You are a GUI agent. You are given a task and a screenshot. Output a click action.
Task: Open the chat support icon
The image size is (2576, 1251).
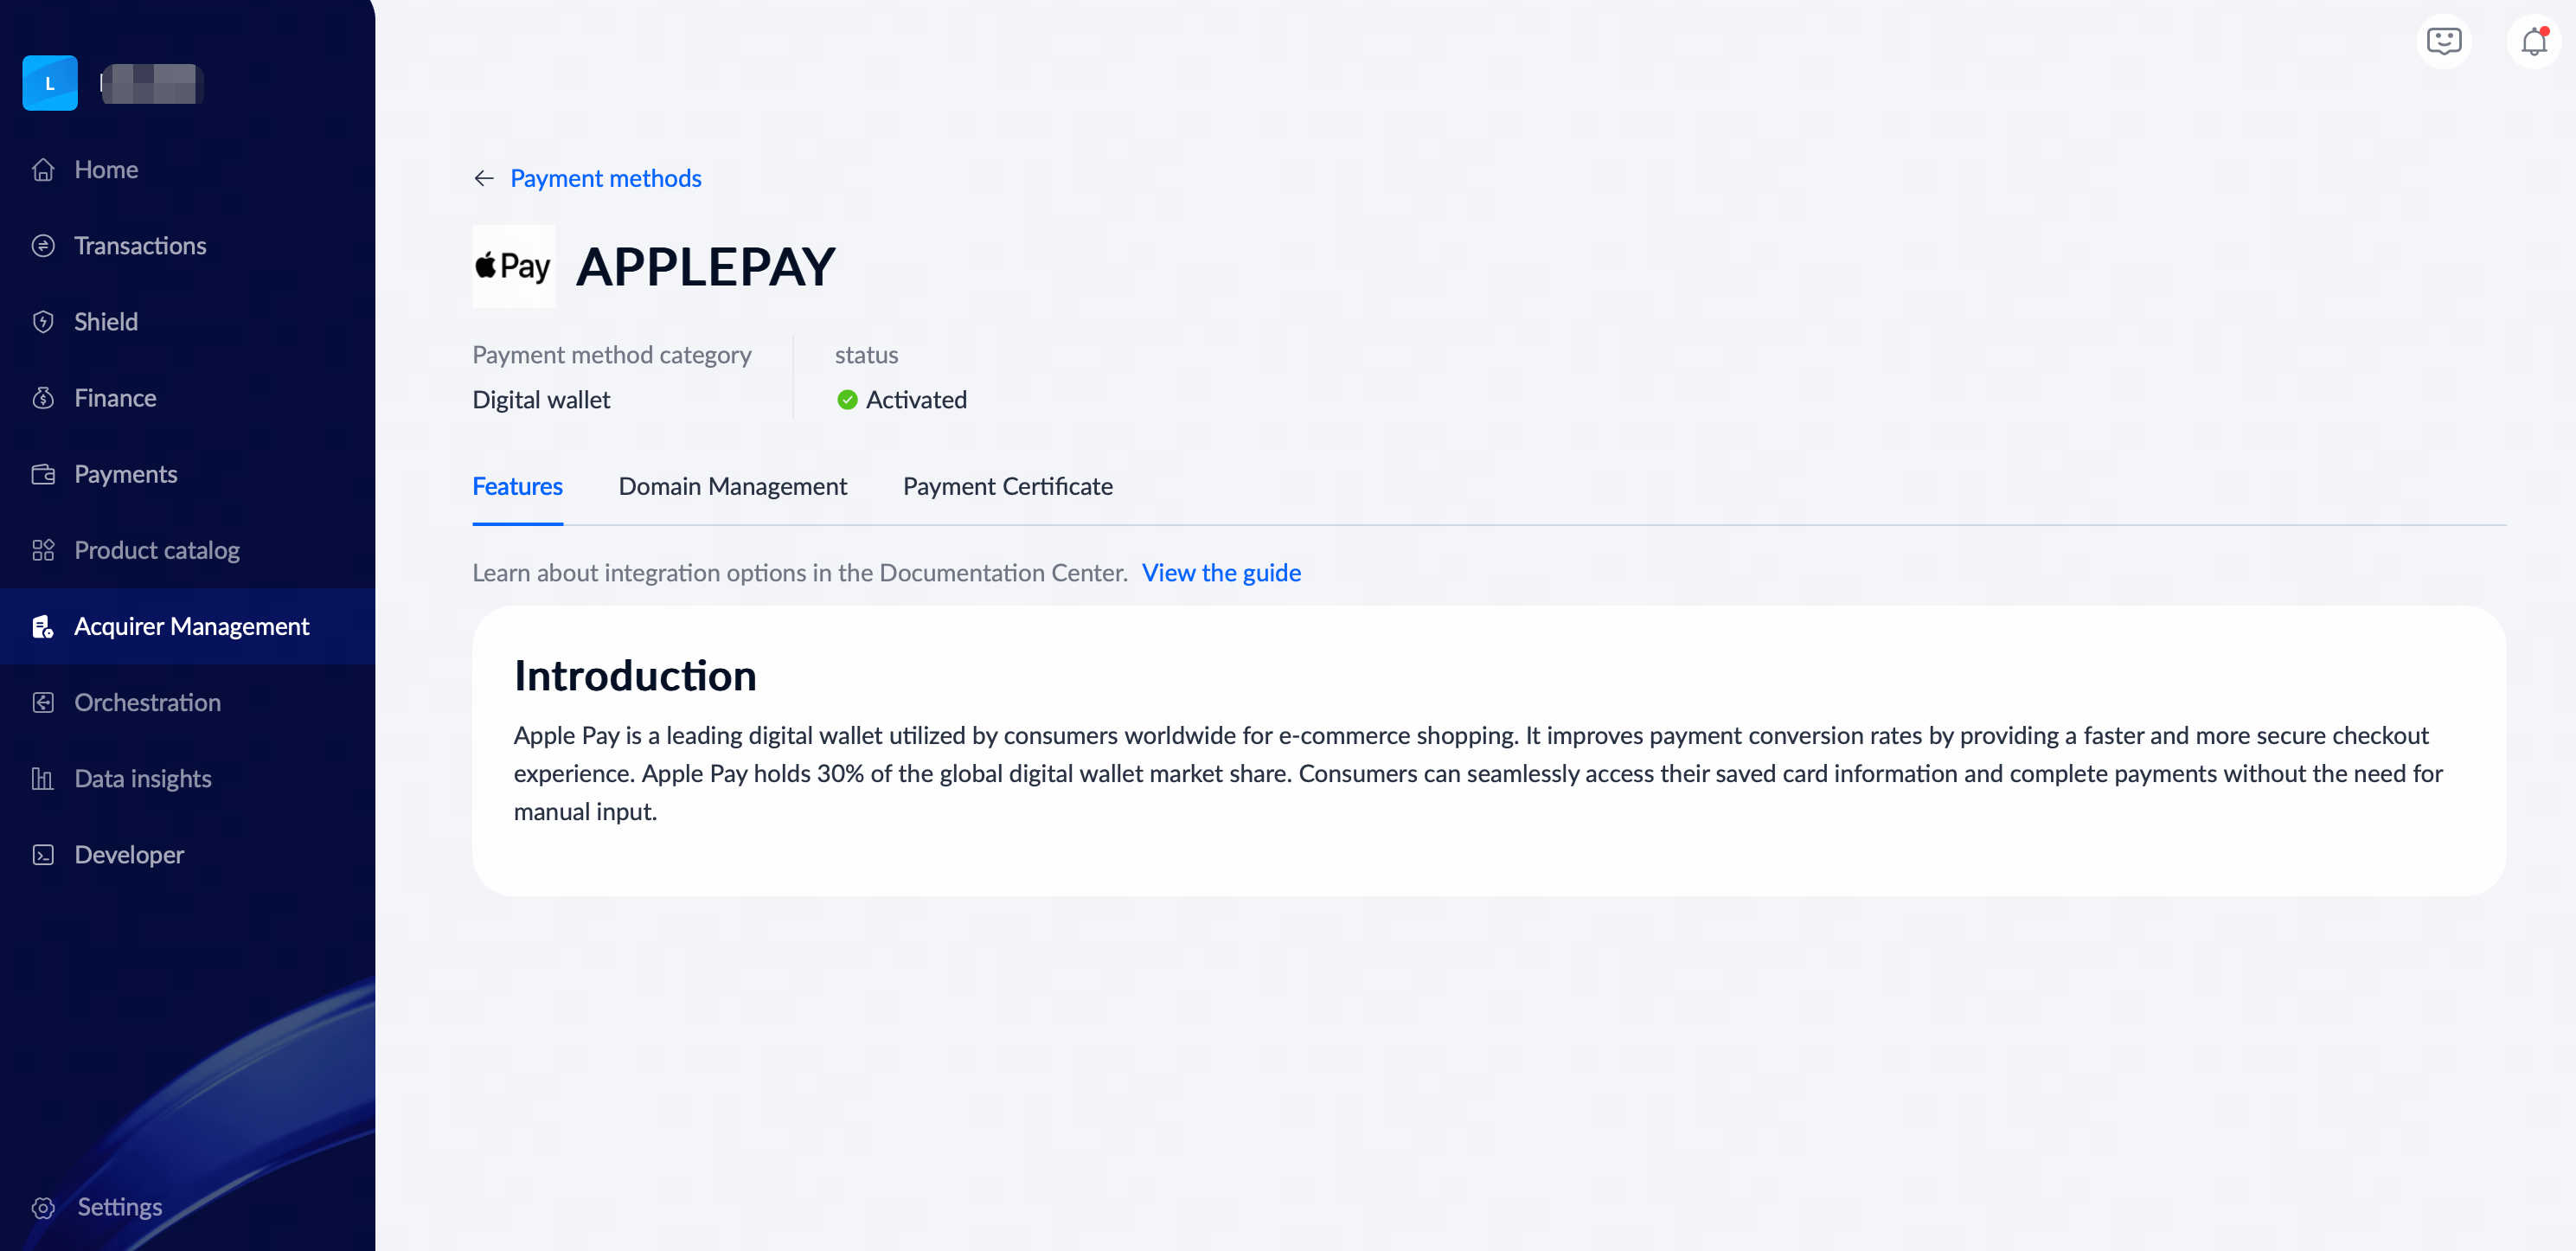(2443, 42)
